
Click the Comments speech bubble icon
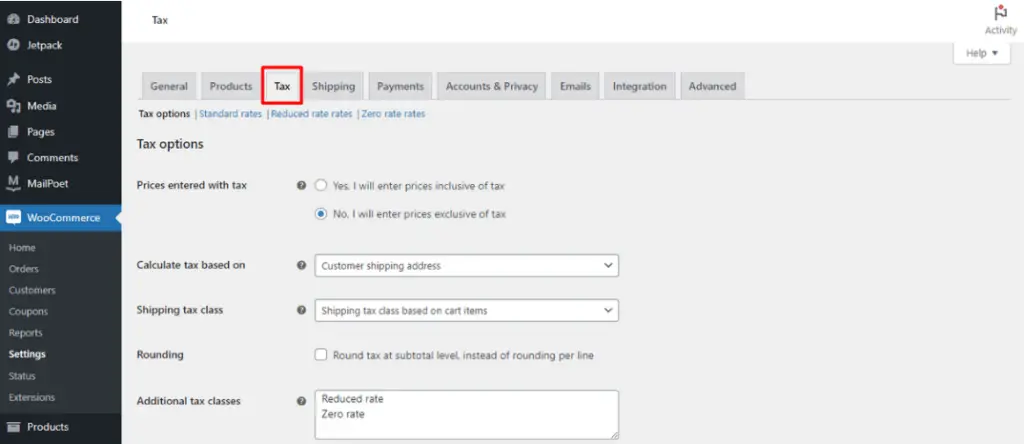tap(13, 158)
